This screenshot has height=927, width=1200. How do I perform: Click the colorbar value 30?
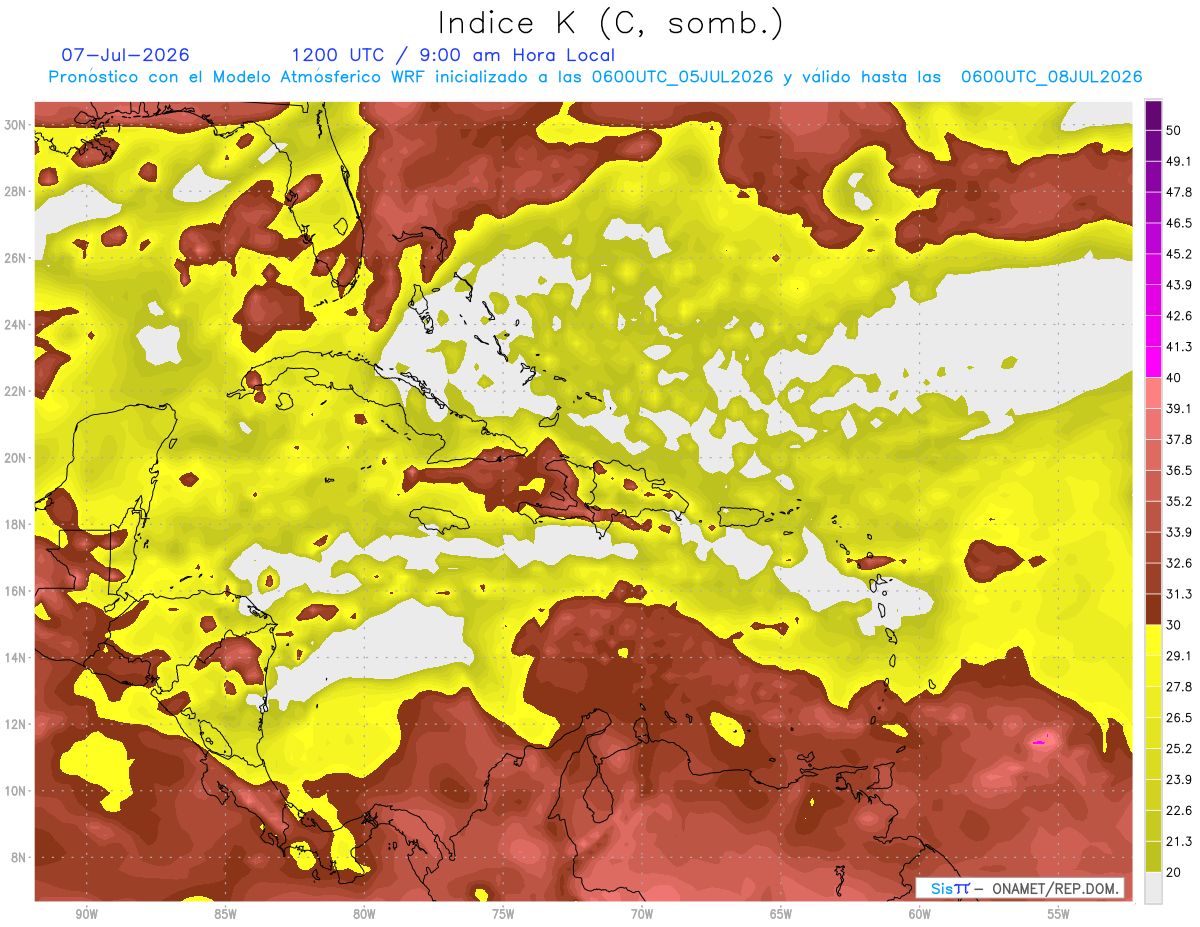pos(1175,625)
